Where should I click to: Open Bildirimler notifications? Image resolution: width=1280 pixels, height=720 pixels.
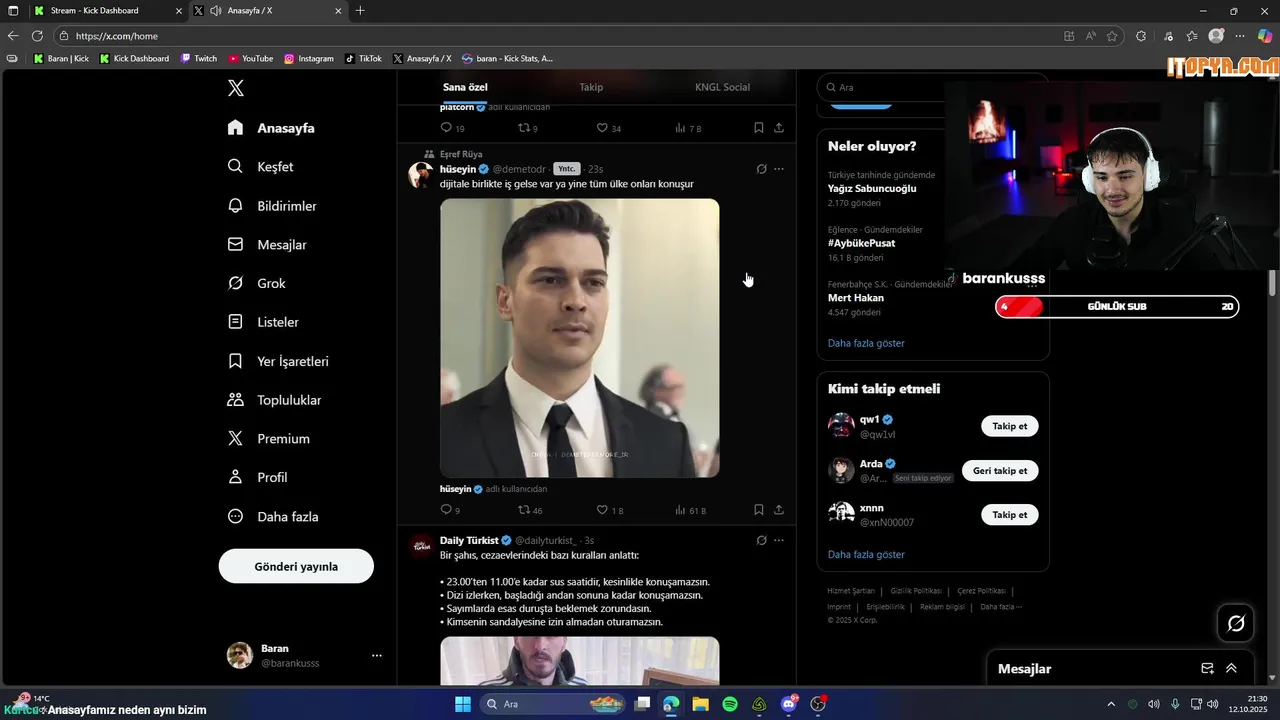tap(272, 206)
